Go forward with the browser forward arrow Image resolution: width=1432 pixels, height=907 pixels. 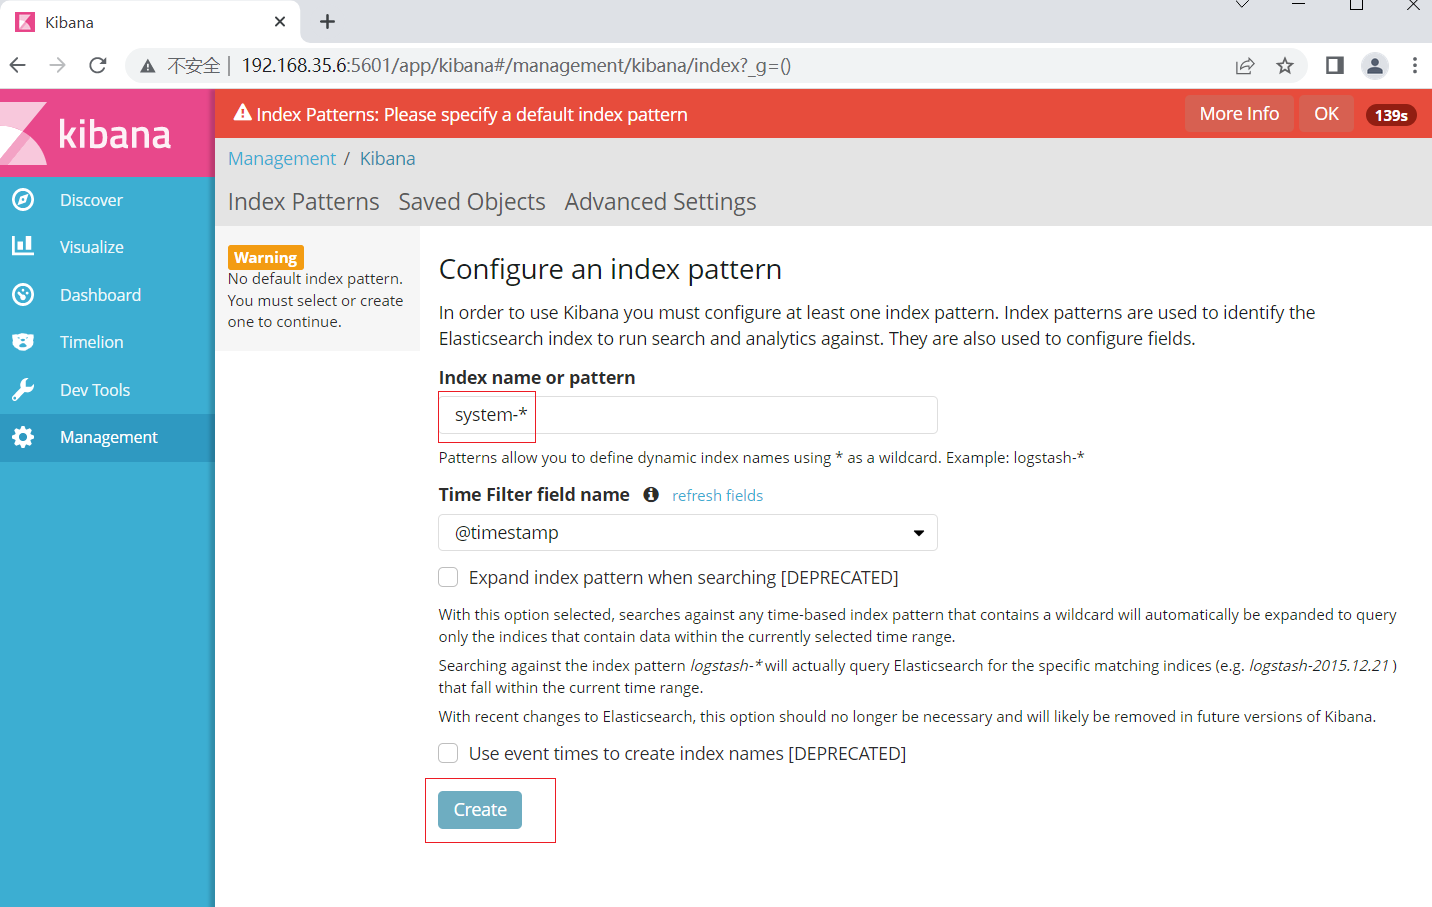pos(58,66)
